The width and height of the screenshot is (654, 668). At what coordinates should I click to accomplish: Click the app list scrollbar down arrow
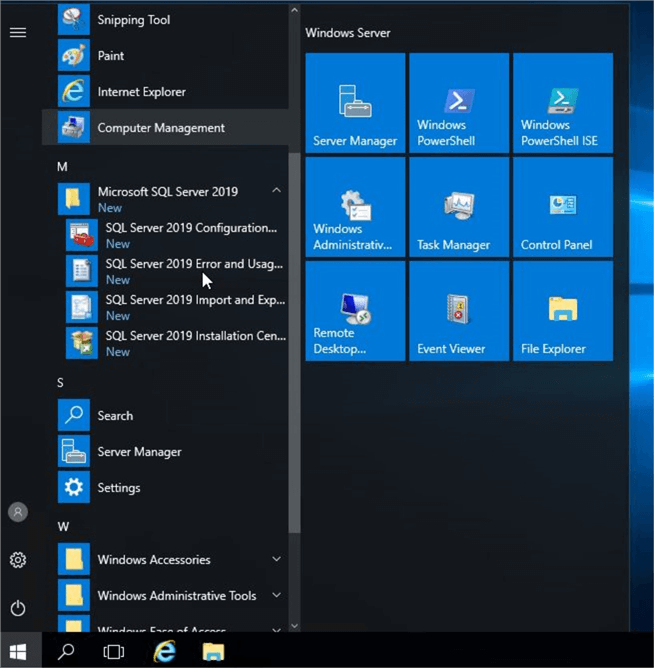pyautogui.click(x=294, y=626)
